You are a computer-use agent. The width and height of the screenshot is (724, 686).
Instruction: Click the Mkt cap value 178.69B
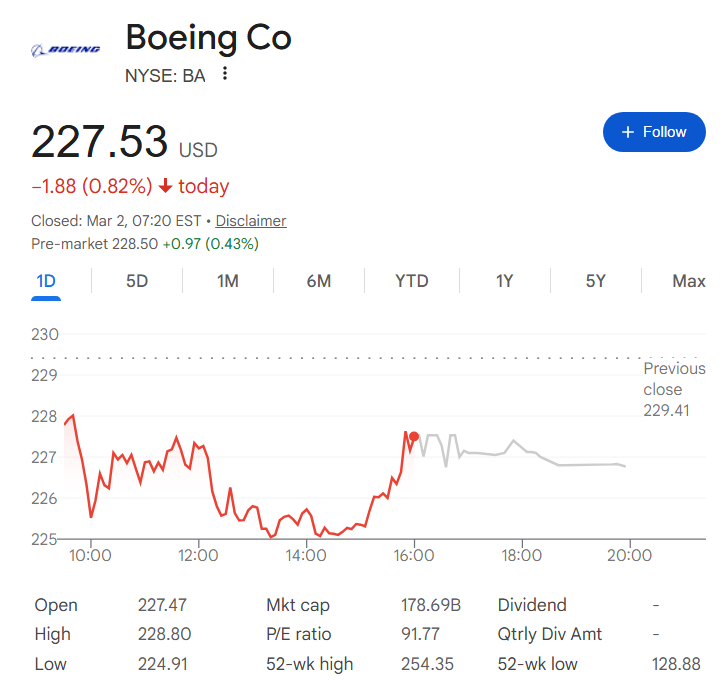(x=431, y=605)
